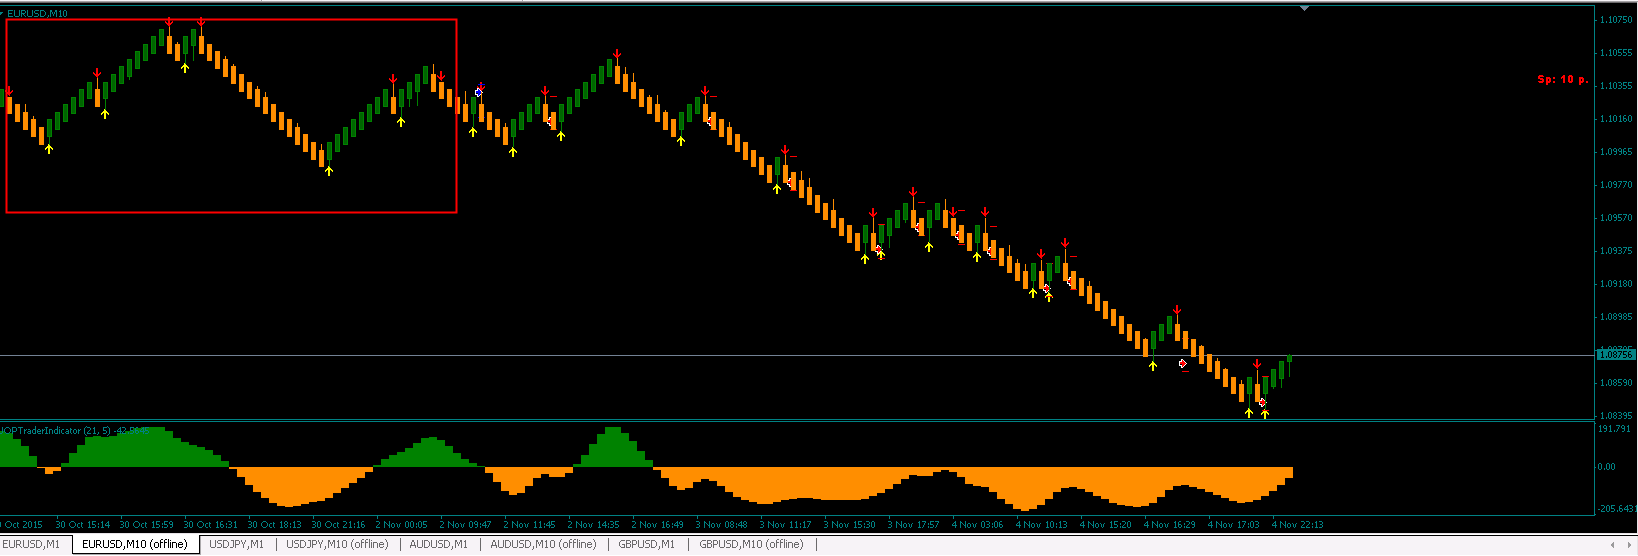Click the -205.6431 indicator scale value
The width and height of the screenshot is (1638, 556).
point(1616,509)
